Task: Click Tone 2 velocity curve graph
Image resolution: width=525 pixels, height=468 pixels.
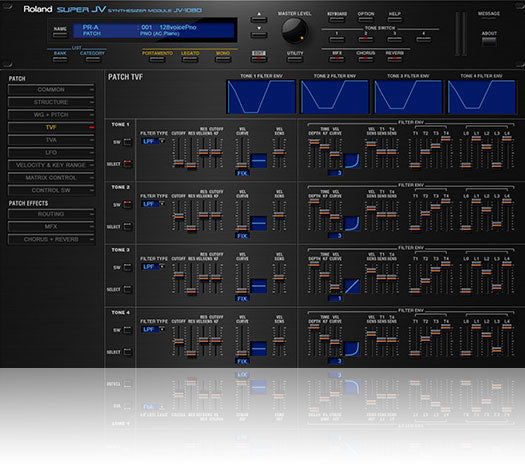Action: tap(259, 223)
